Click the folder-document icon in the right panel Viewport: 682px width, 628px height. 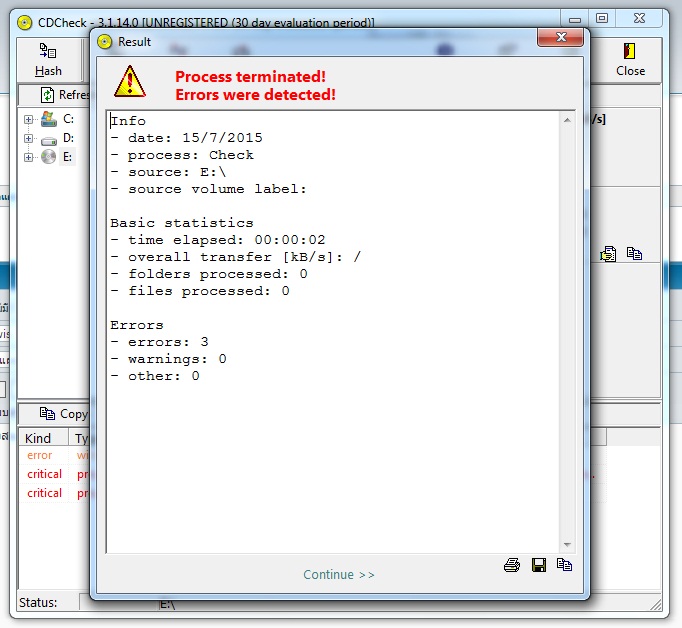(x=608, y=254)
